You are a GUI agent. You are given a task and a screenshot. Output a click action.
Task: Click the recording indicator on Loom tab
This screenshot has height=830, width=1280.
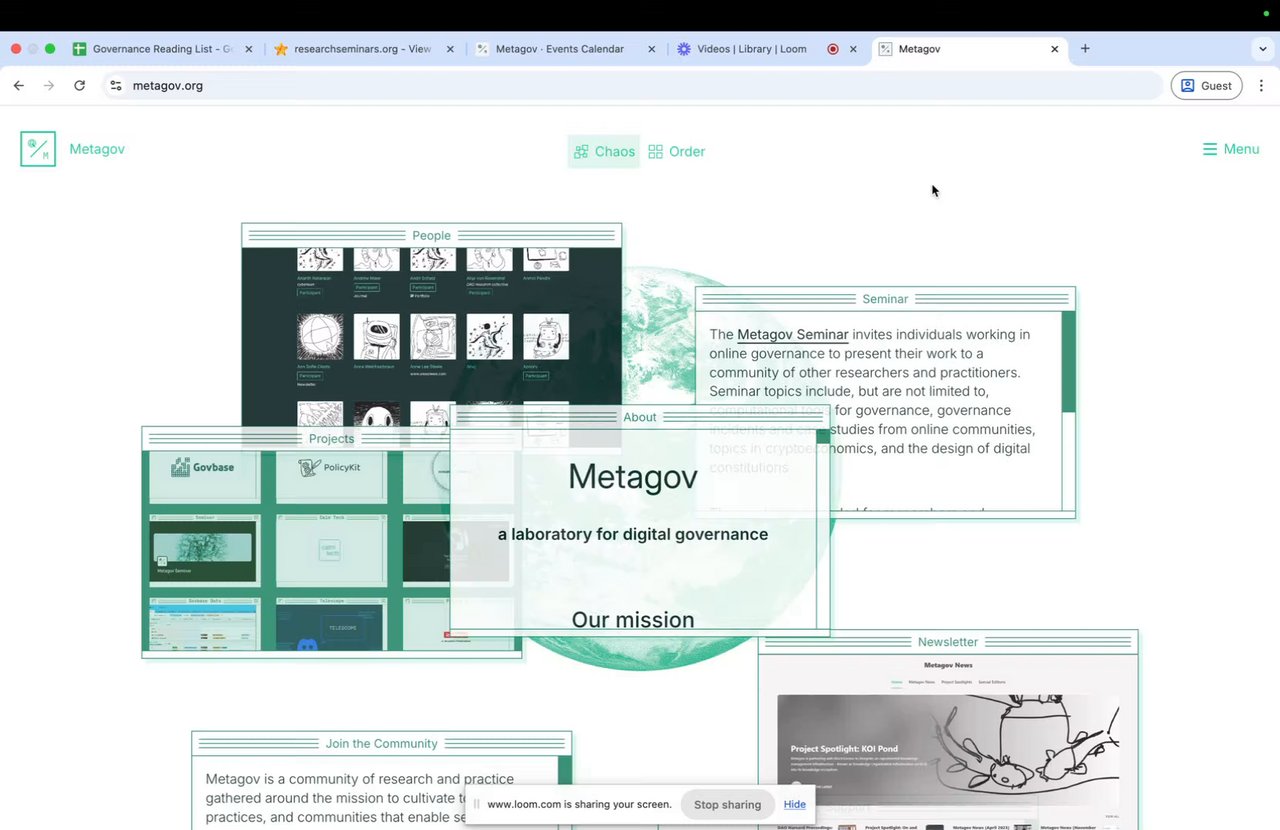[x=833, y=49]
